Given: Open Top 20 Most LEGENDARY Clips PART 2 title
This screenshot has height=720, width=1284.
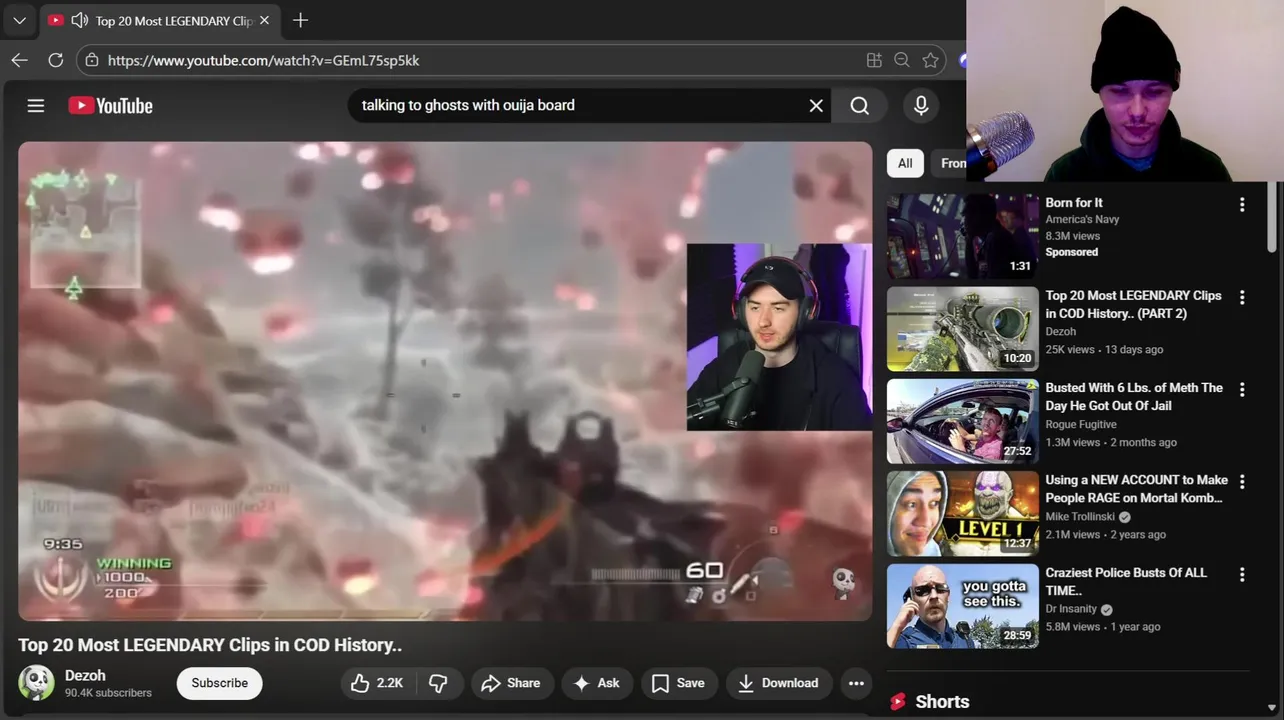Looking at the screenshot, I should pos(1133,304).
